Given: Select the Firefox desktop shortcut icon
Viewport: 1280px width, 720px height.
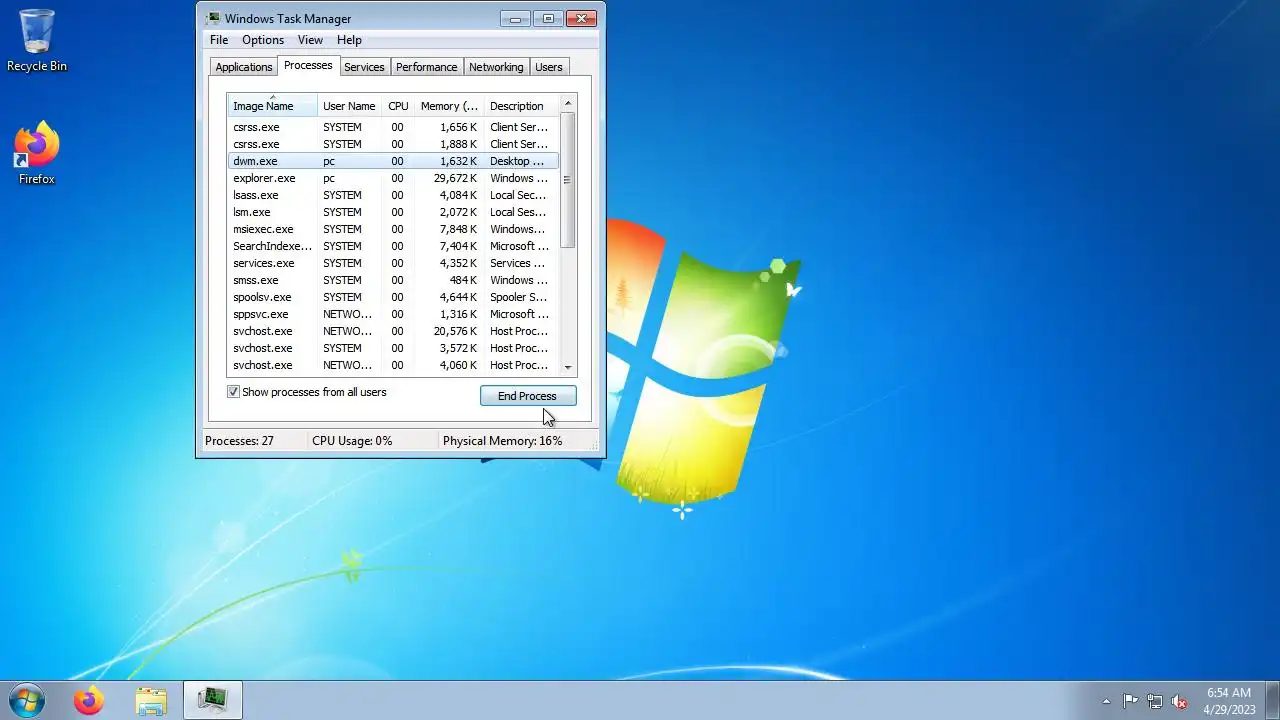Looking at the screenshot, I should (37, 153).
